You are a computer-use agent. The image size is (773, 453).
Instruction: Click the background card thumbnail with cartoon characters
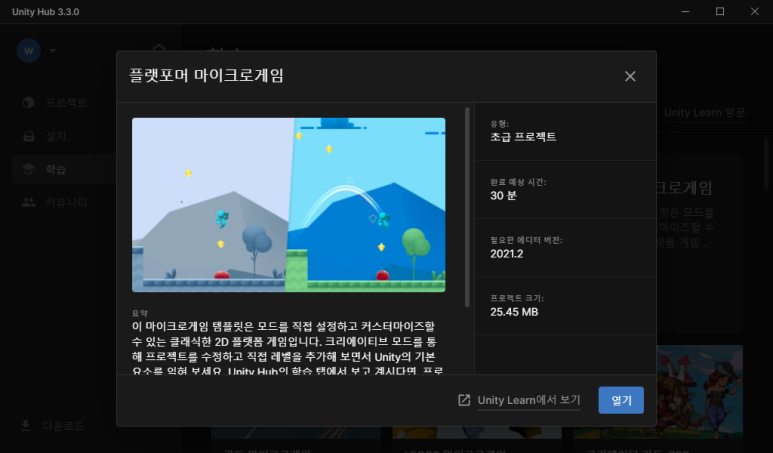pyautogui.click(x=700, y=392)
